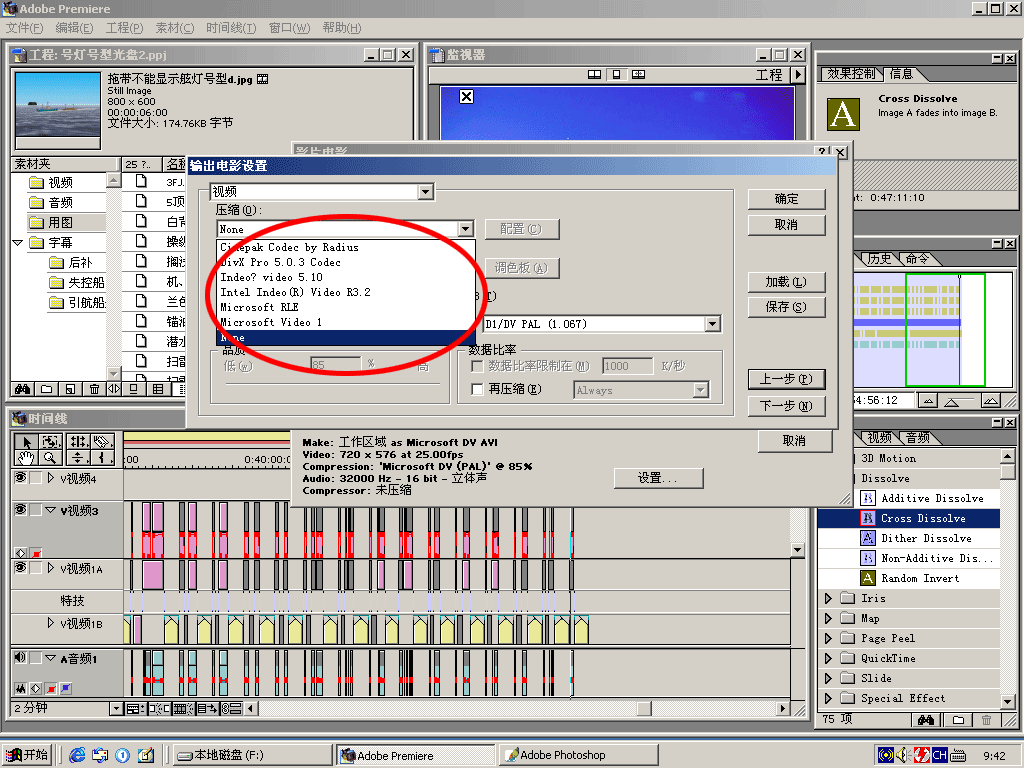Select the Cross Fade tool in Timeline
The width and height of the screenshot is (1024, 768).
[78, 458]
